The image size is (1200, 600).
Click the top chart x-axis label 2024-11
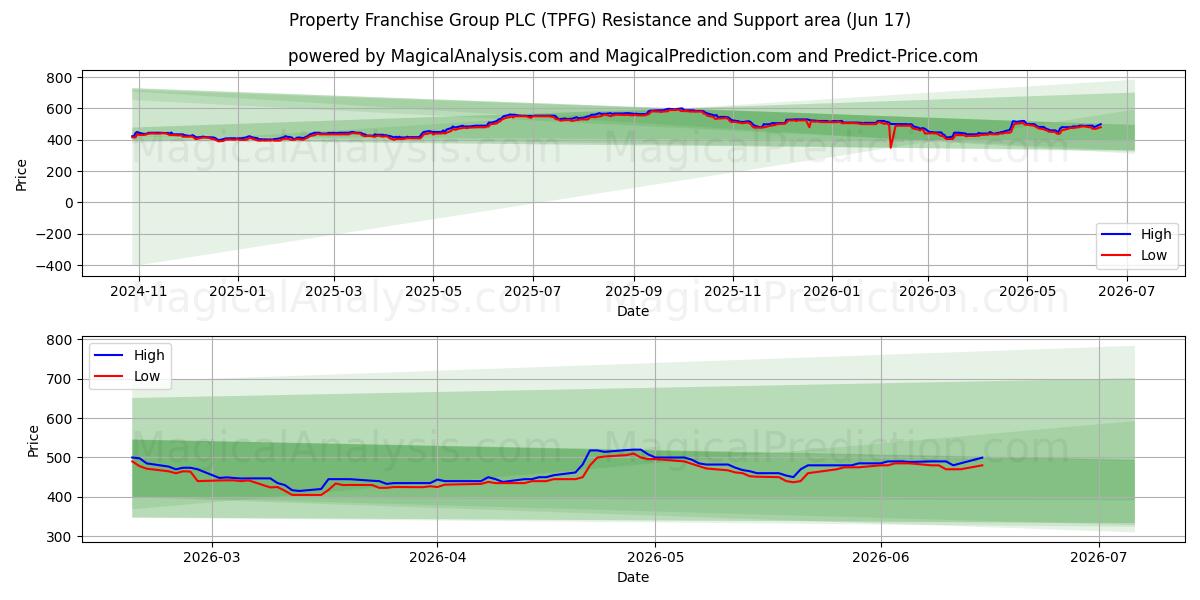[x=139, y=291]
